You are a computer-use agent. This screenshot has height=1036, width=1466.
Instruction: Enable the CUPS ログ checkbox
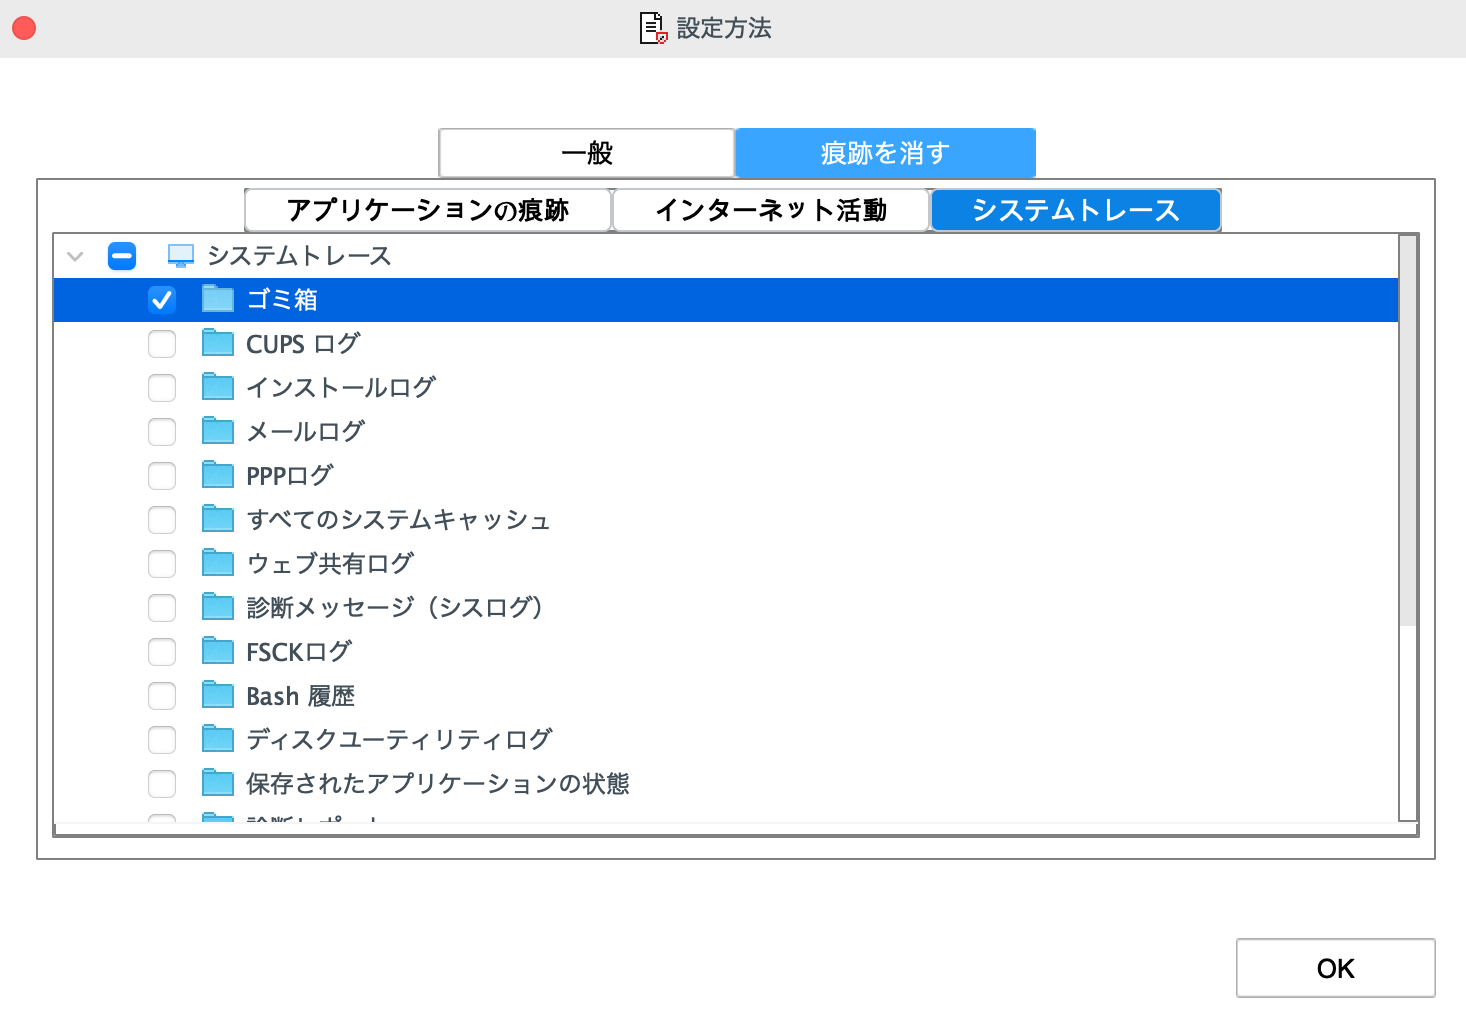coord(162,343)
